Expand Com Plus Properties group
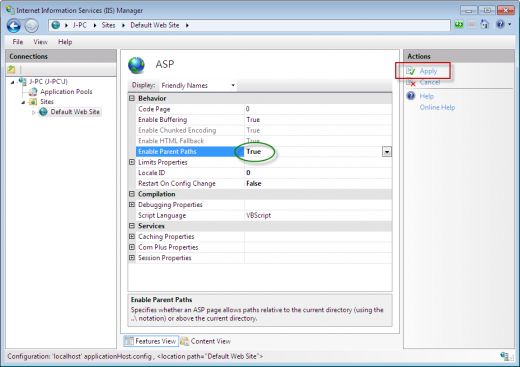The width and height of the screenshot is (520, 367). 132,247
